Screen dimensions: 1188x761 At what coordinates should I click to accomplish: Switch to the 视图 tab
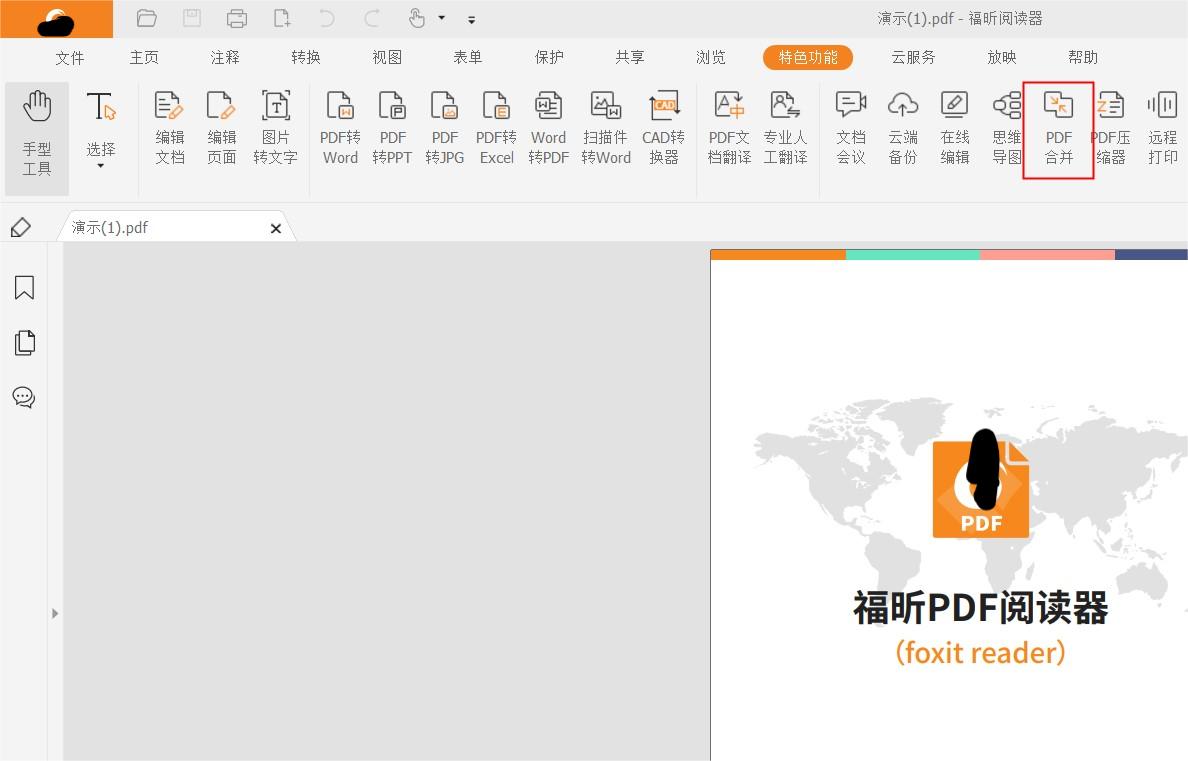click(x=387, y=58)
